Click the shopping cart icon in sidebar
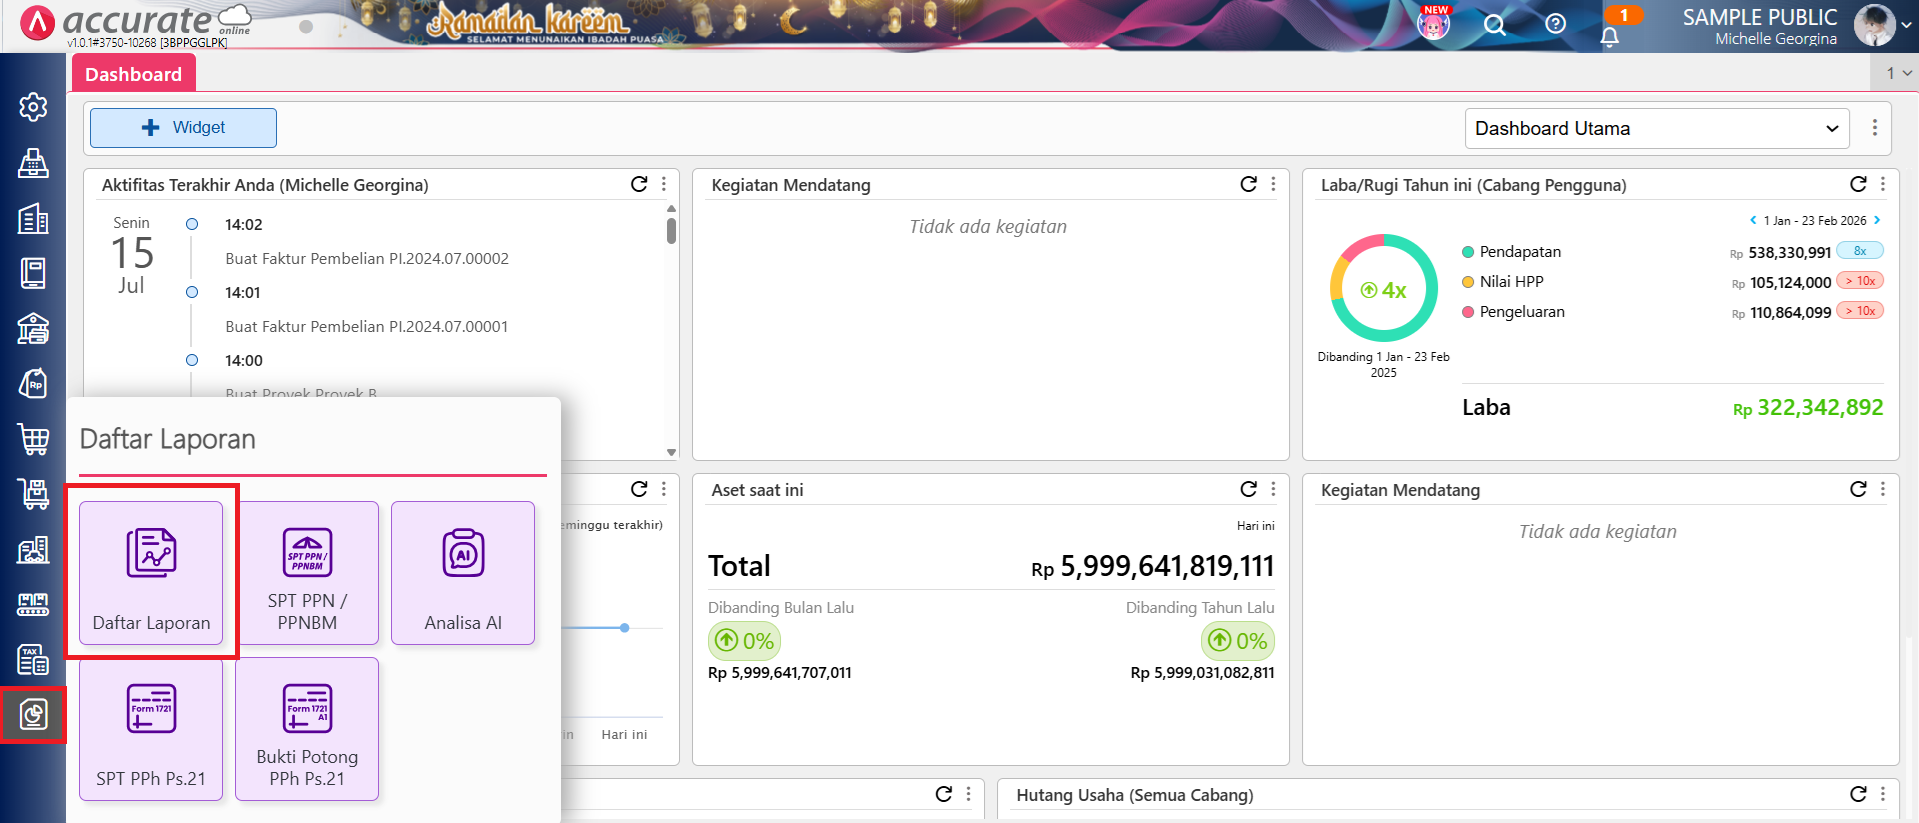Image resolution: width=1919 pixels, height=823 pixels. 33,438
